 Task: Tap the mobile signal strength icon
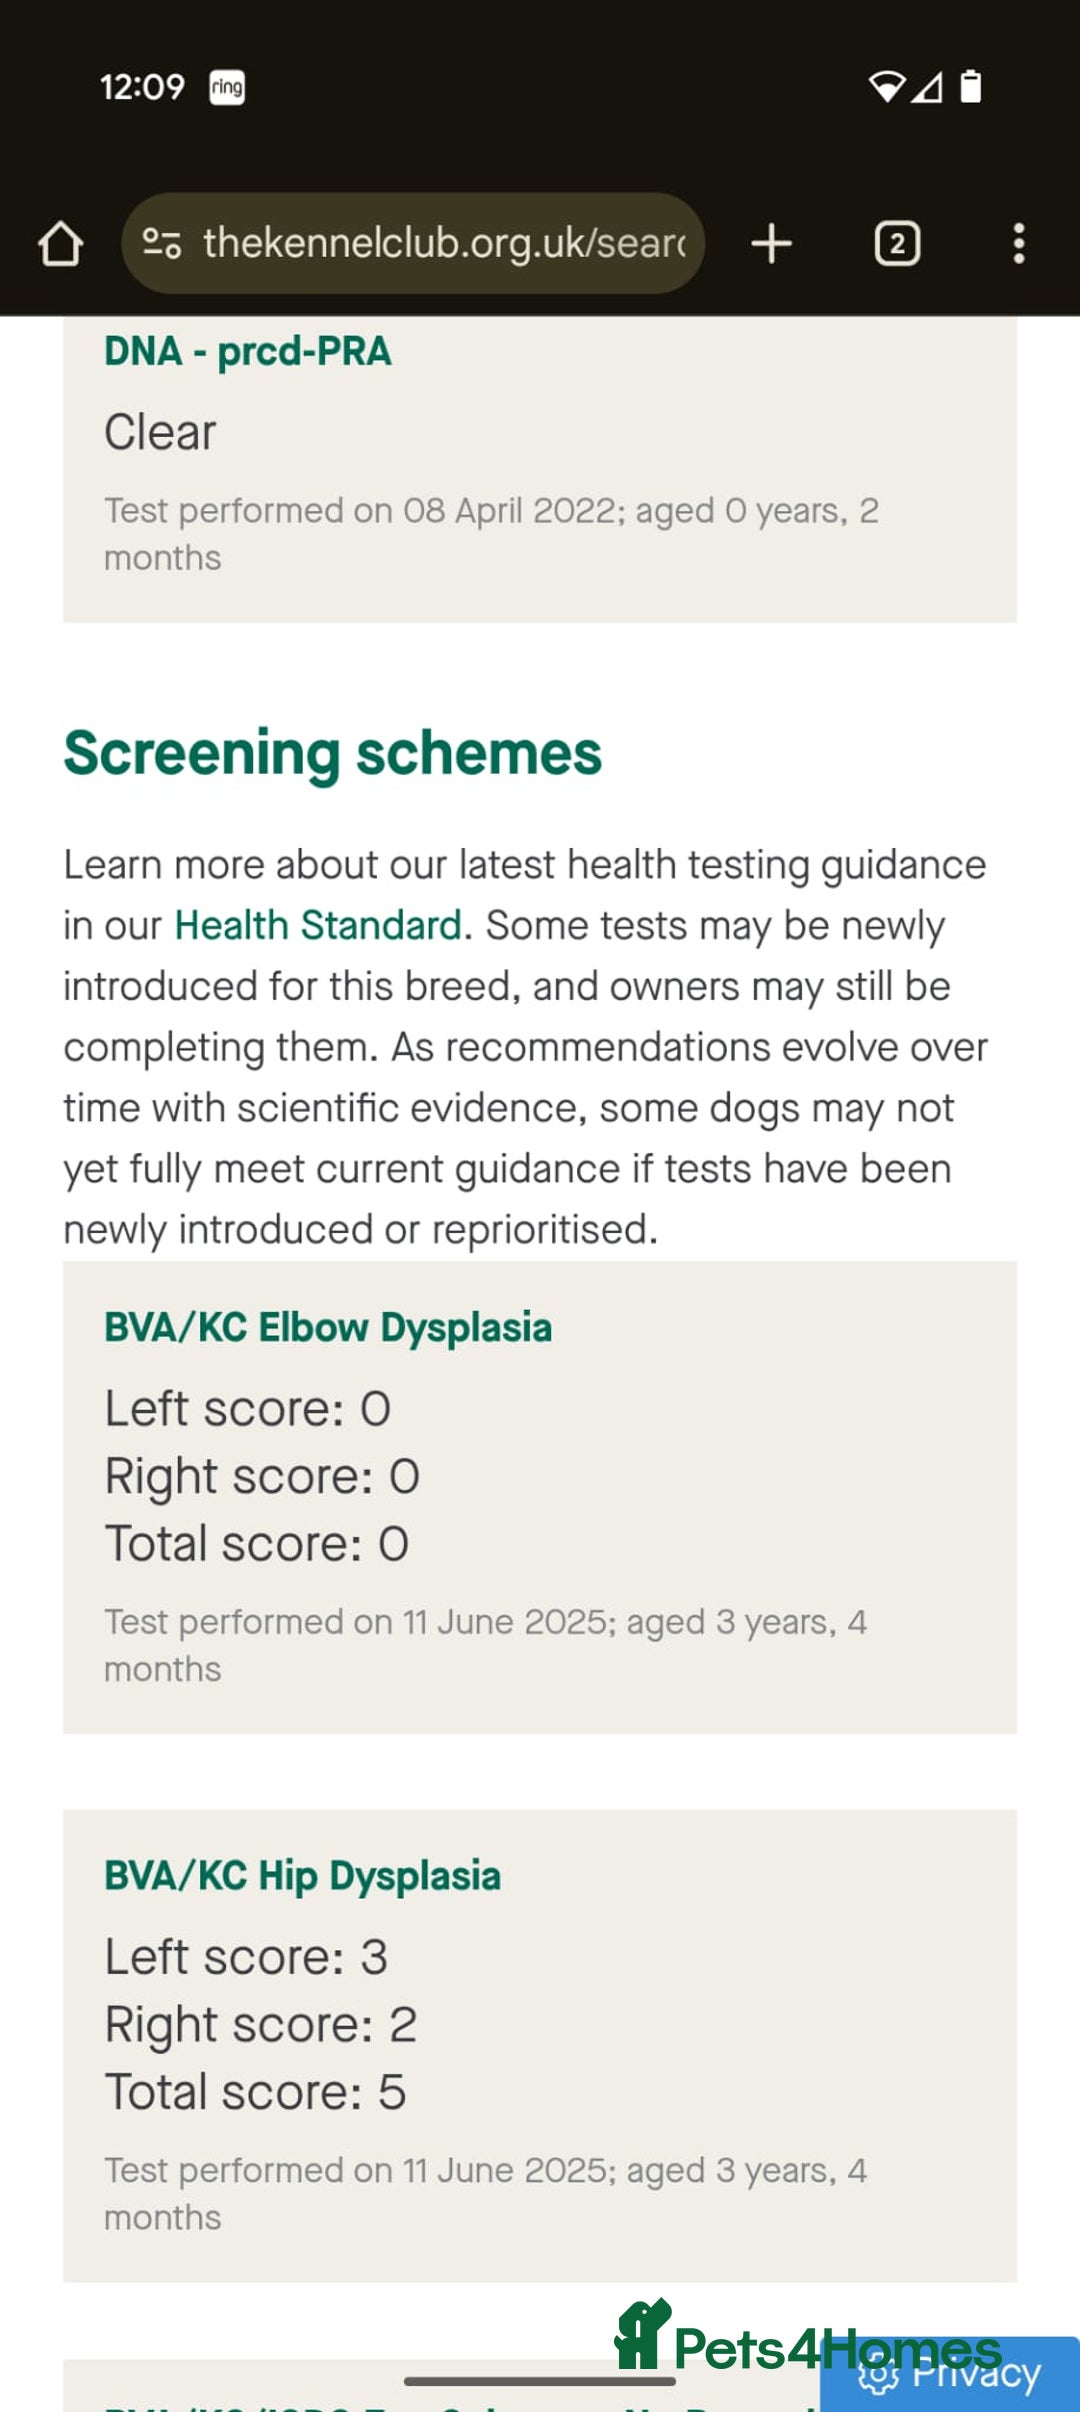point(927,88)
